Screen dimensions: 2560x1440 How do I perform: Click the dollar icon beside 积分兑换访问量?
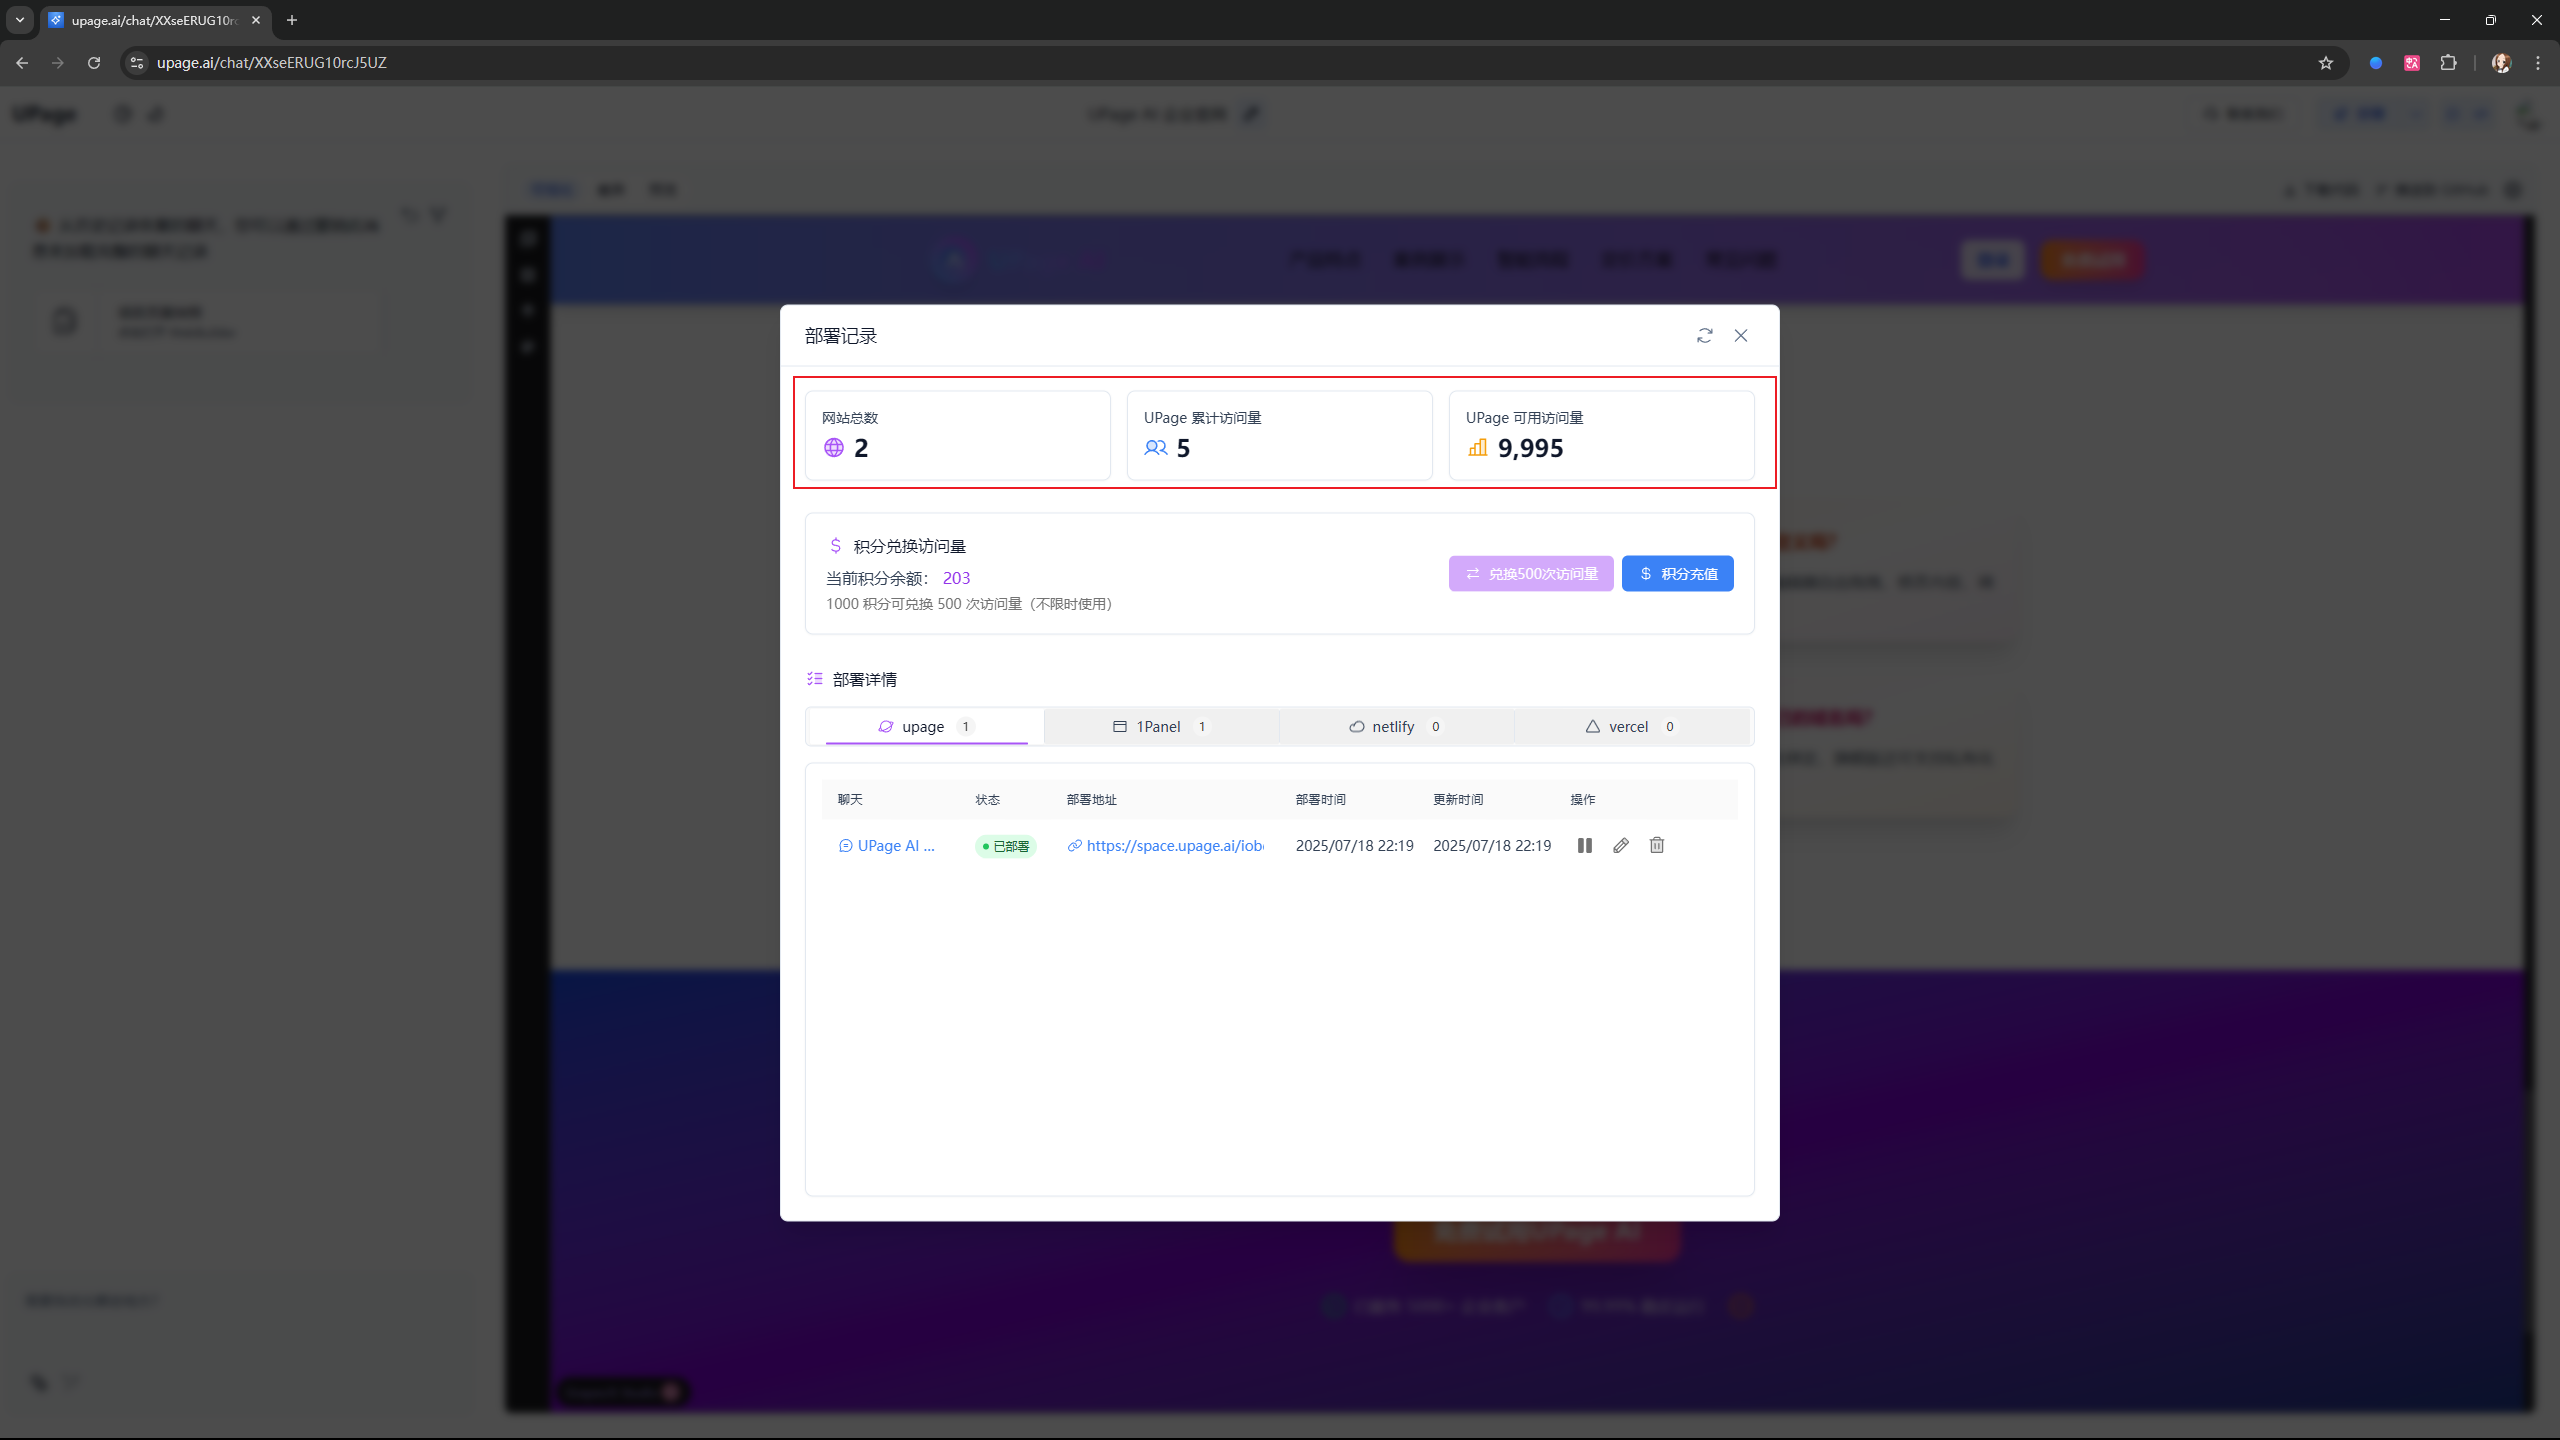coord(836,546)
